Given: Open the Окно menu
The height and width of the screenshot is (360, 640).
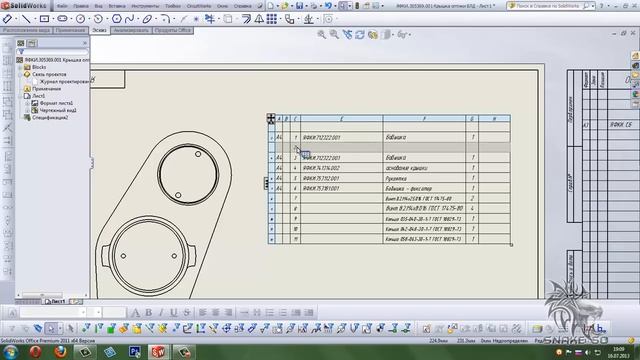Looking at the screenshot, I should (222, 6).
